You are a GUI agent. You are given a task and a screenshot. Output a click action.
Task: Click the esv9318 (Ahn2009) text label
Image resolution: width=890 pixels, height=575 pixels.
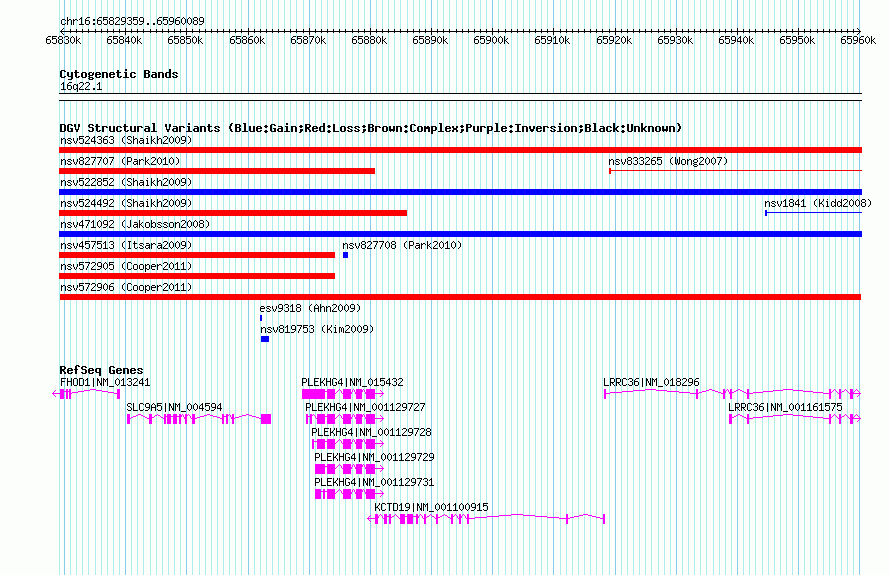tap(310, 308)
